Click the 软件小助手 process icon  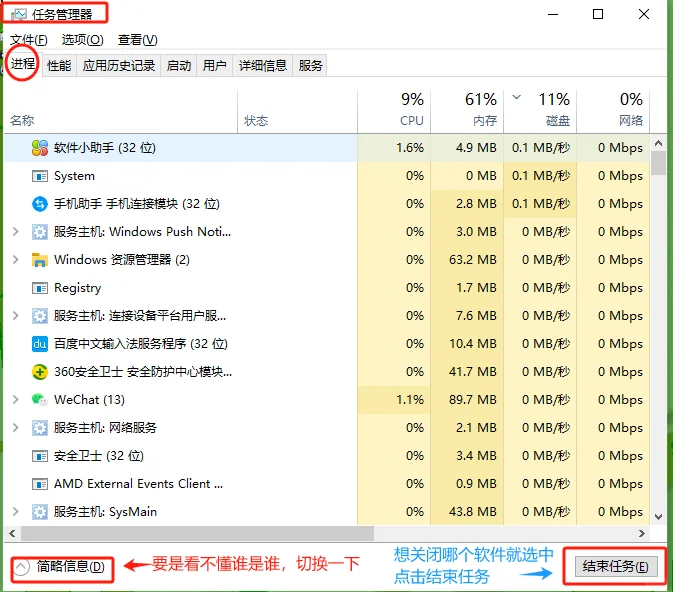pos(40,148)
